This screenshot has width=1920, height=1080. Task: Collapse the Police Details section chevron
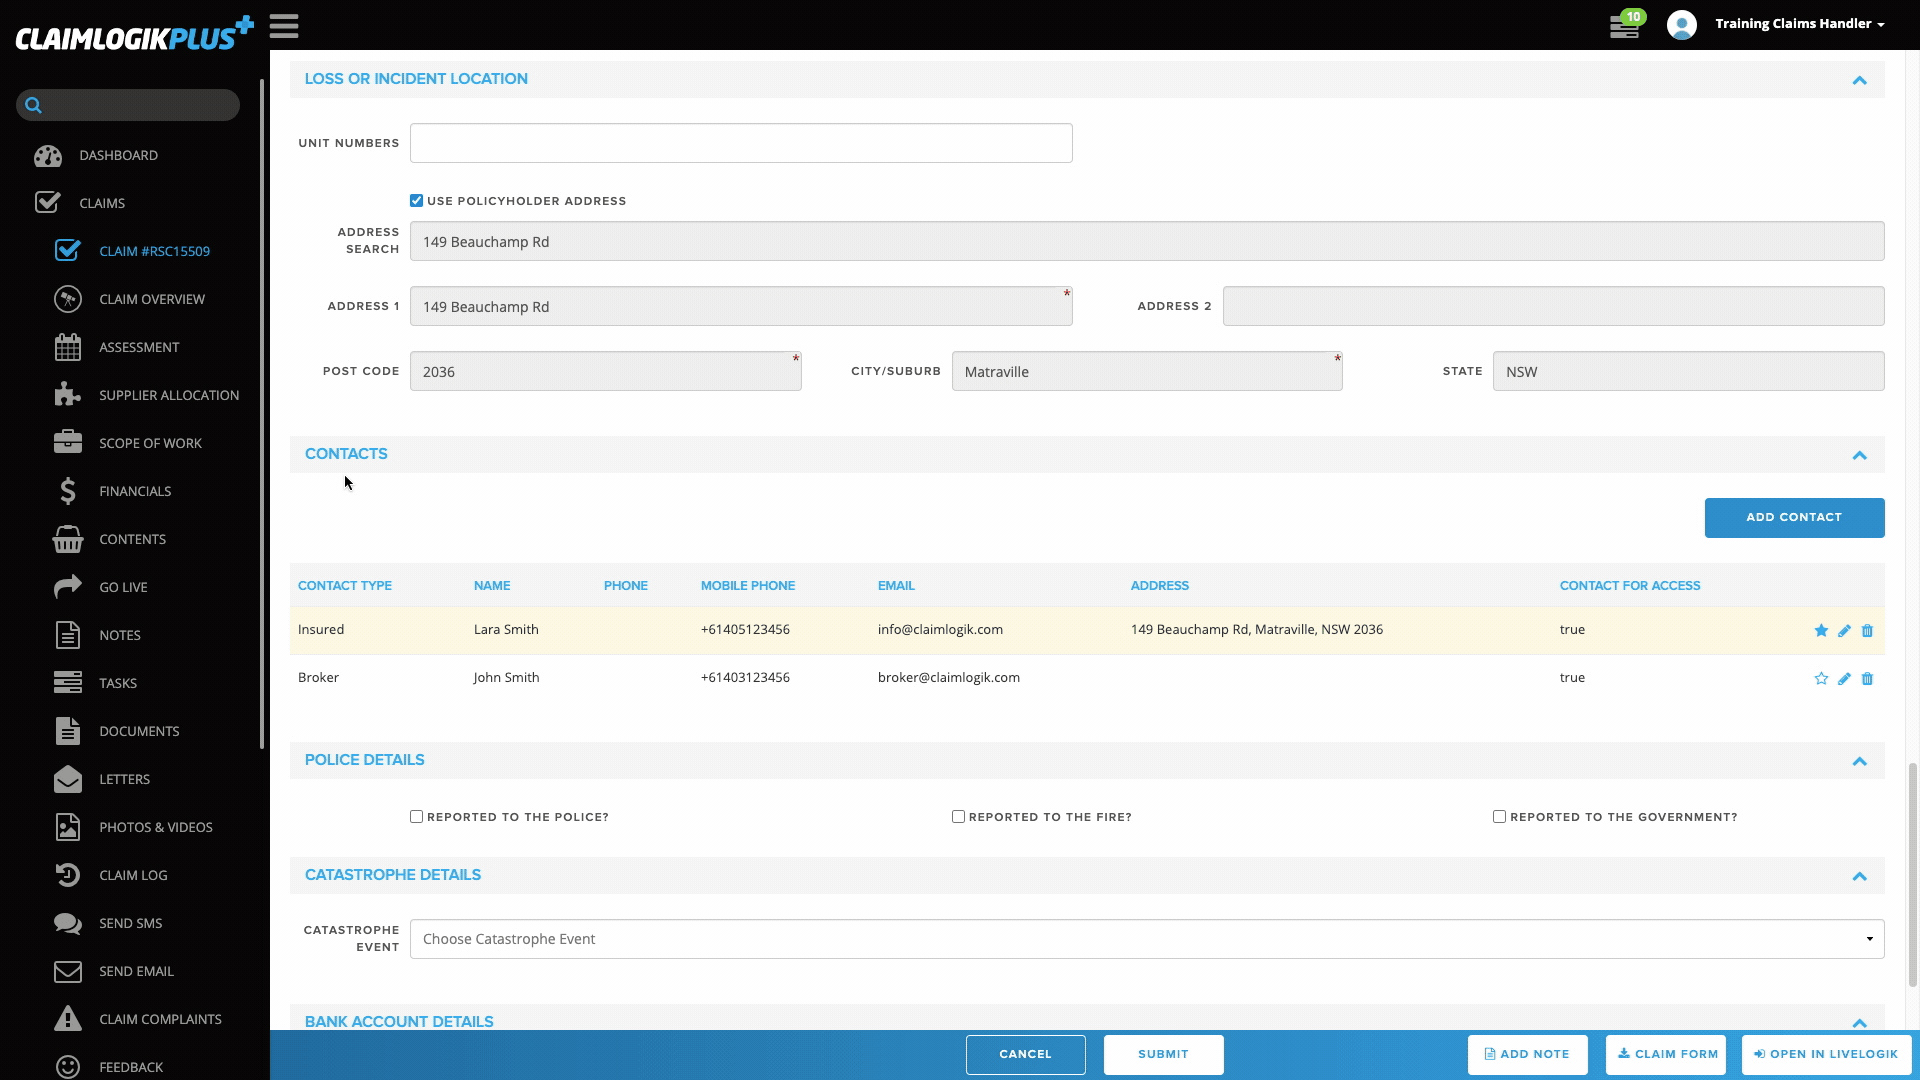click(x=1859, y=761)
